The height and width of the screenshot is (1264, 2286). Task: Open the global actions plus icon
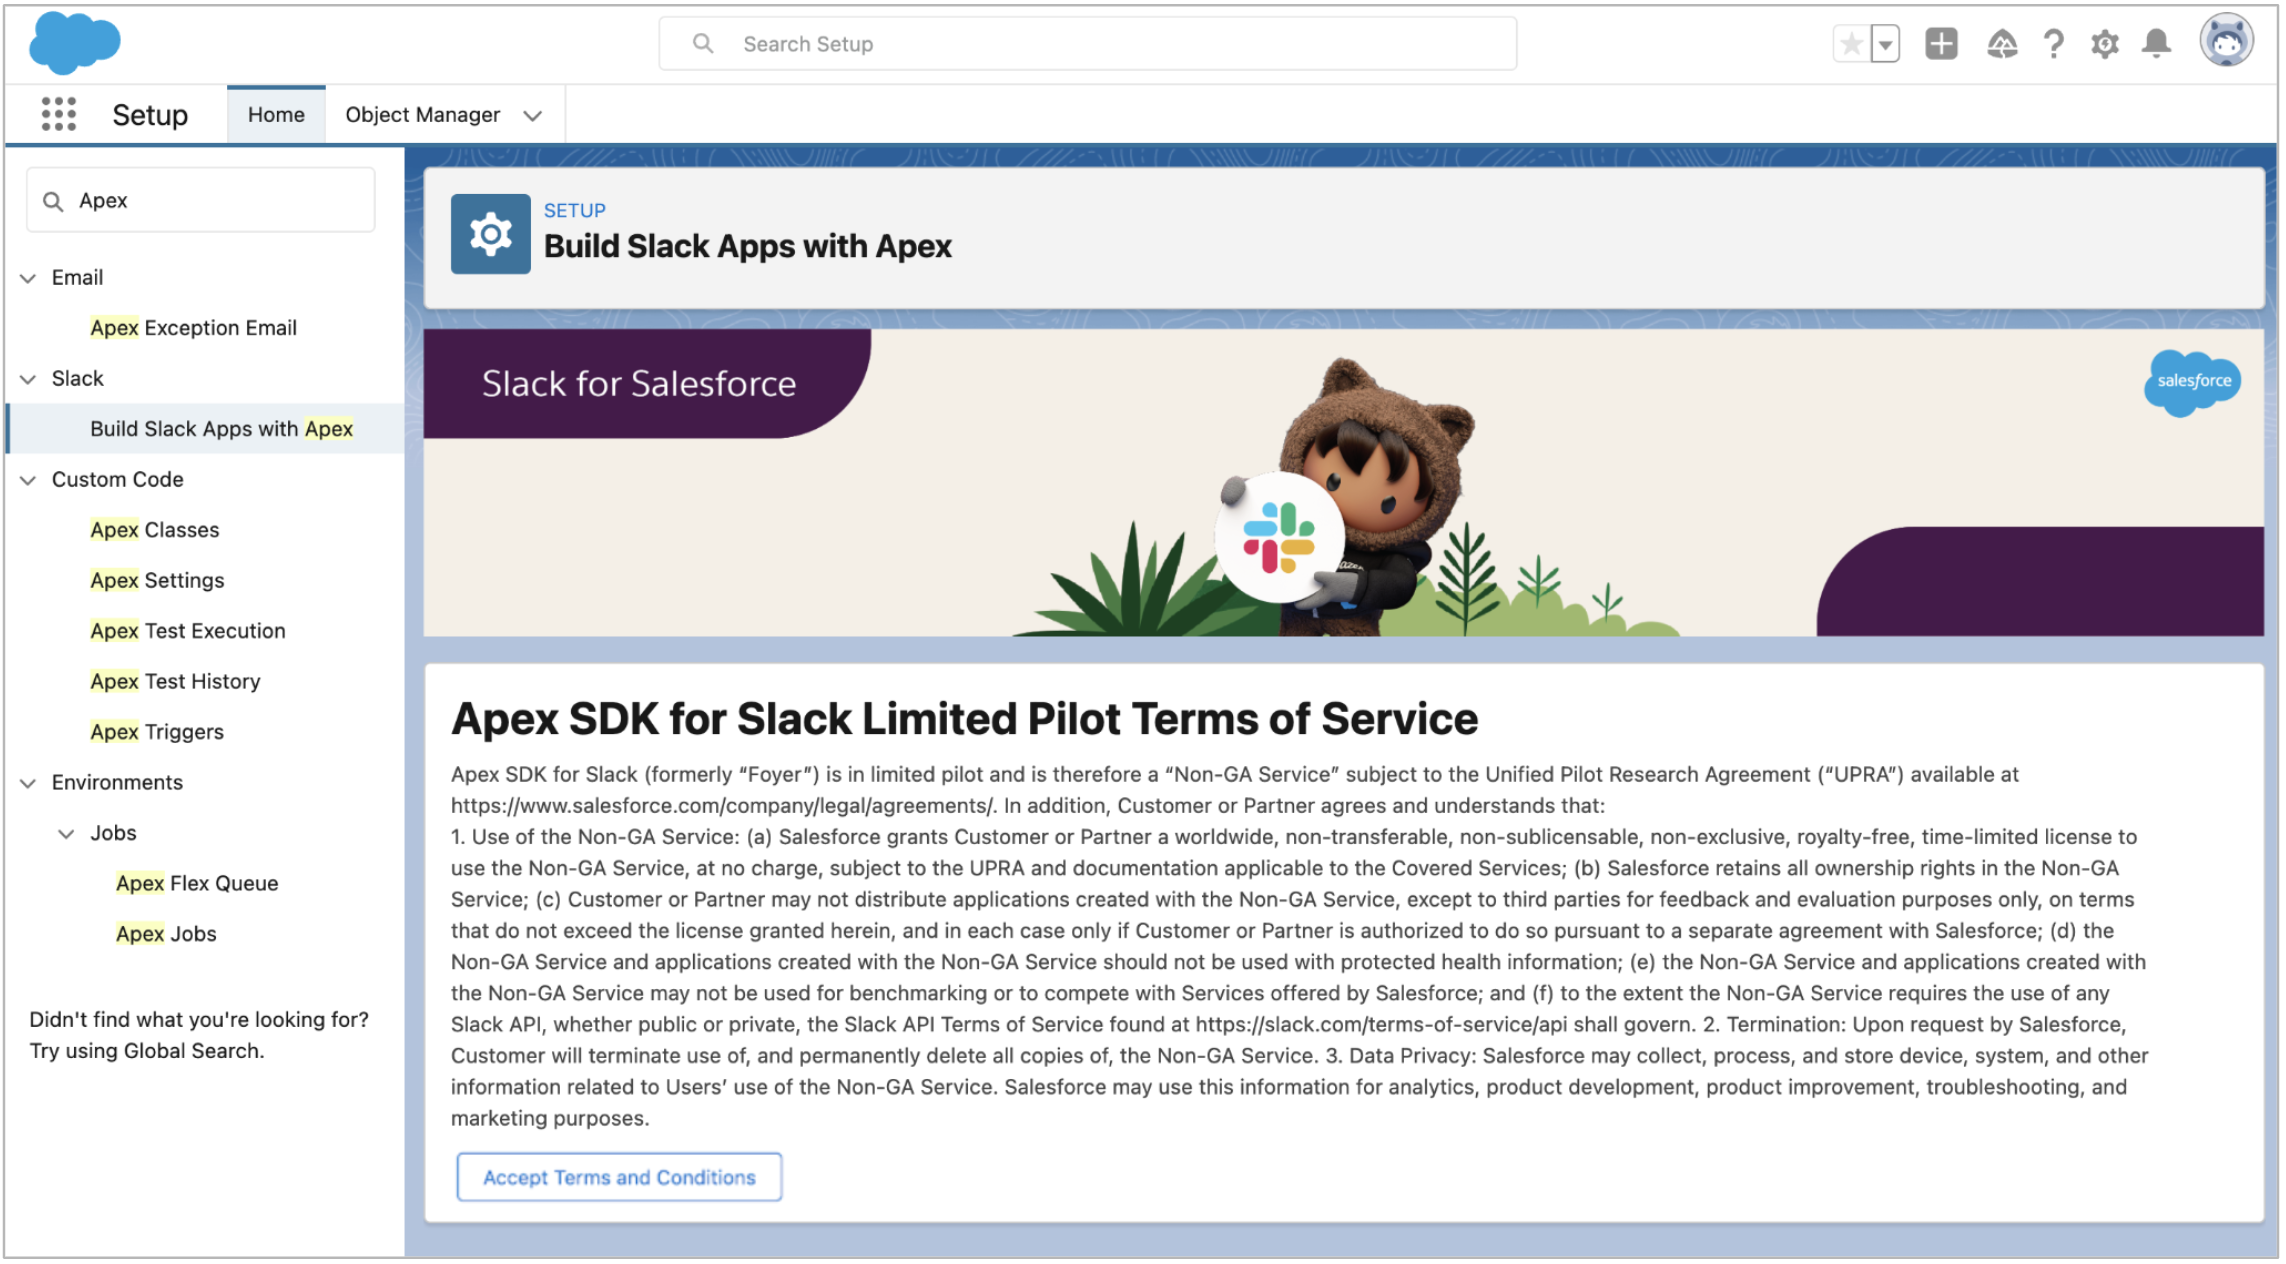click(x=1941, y=44)
